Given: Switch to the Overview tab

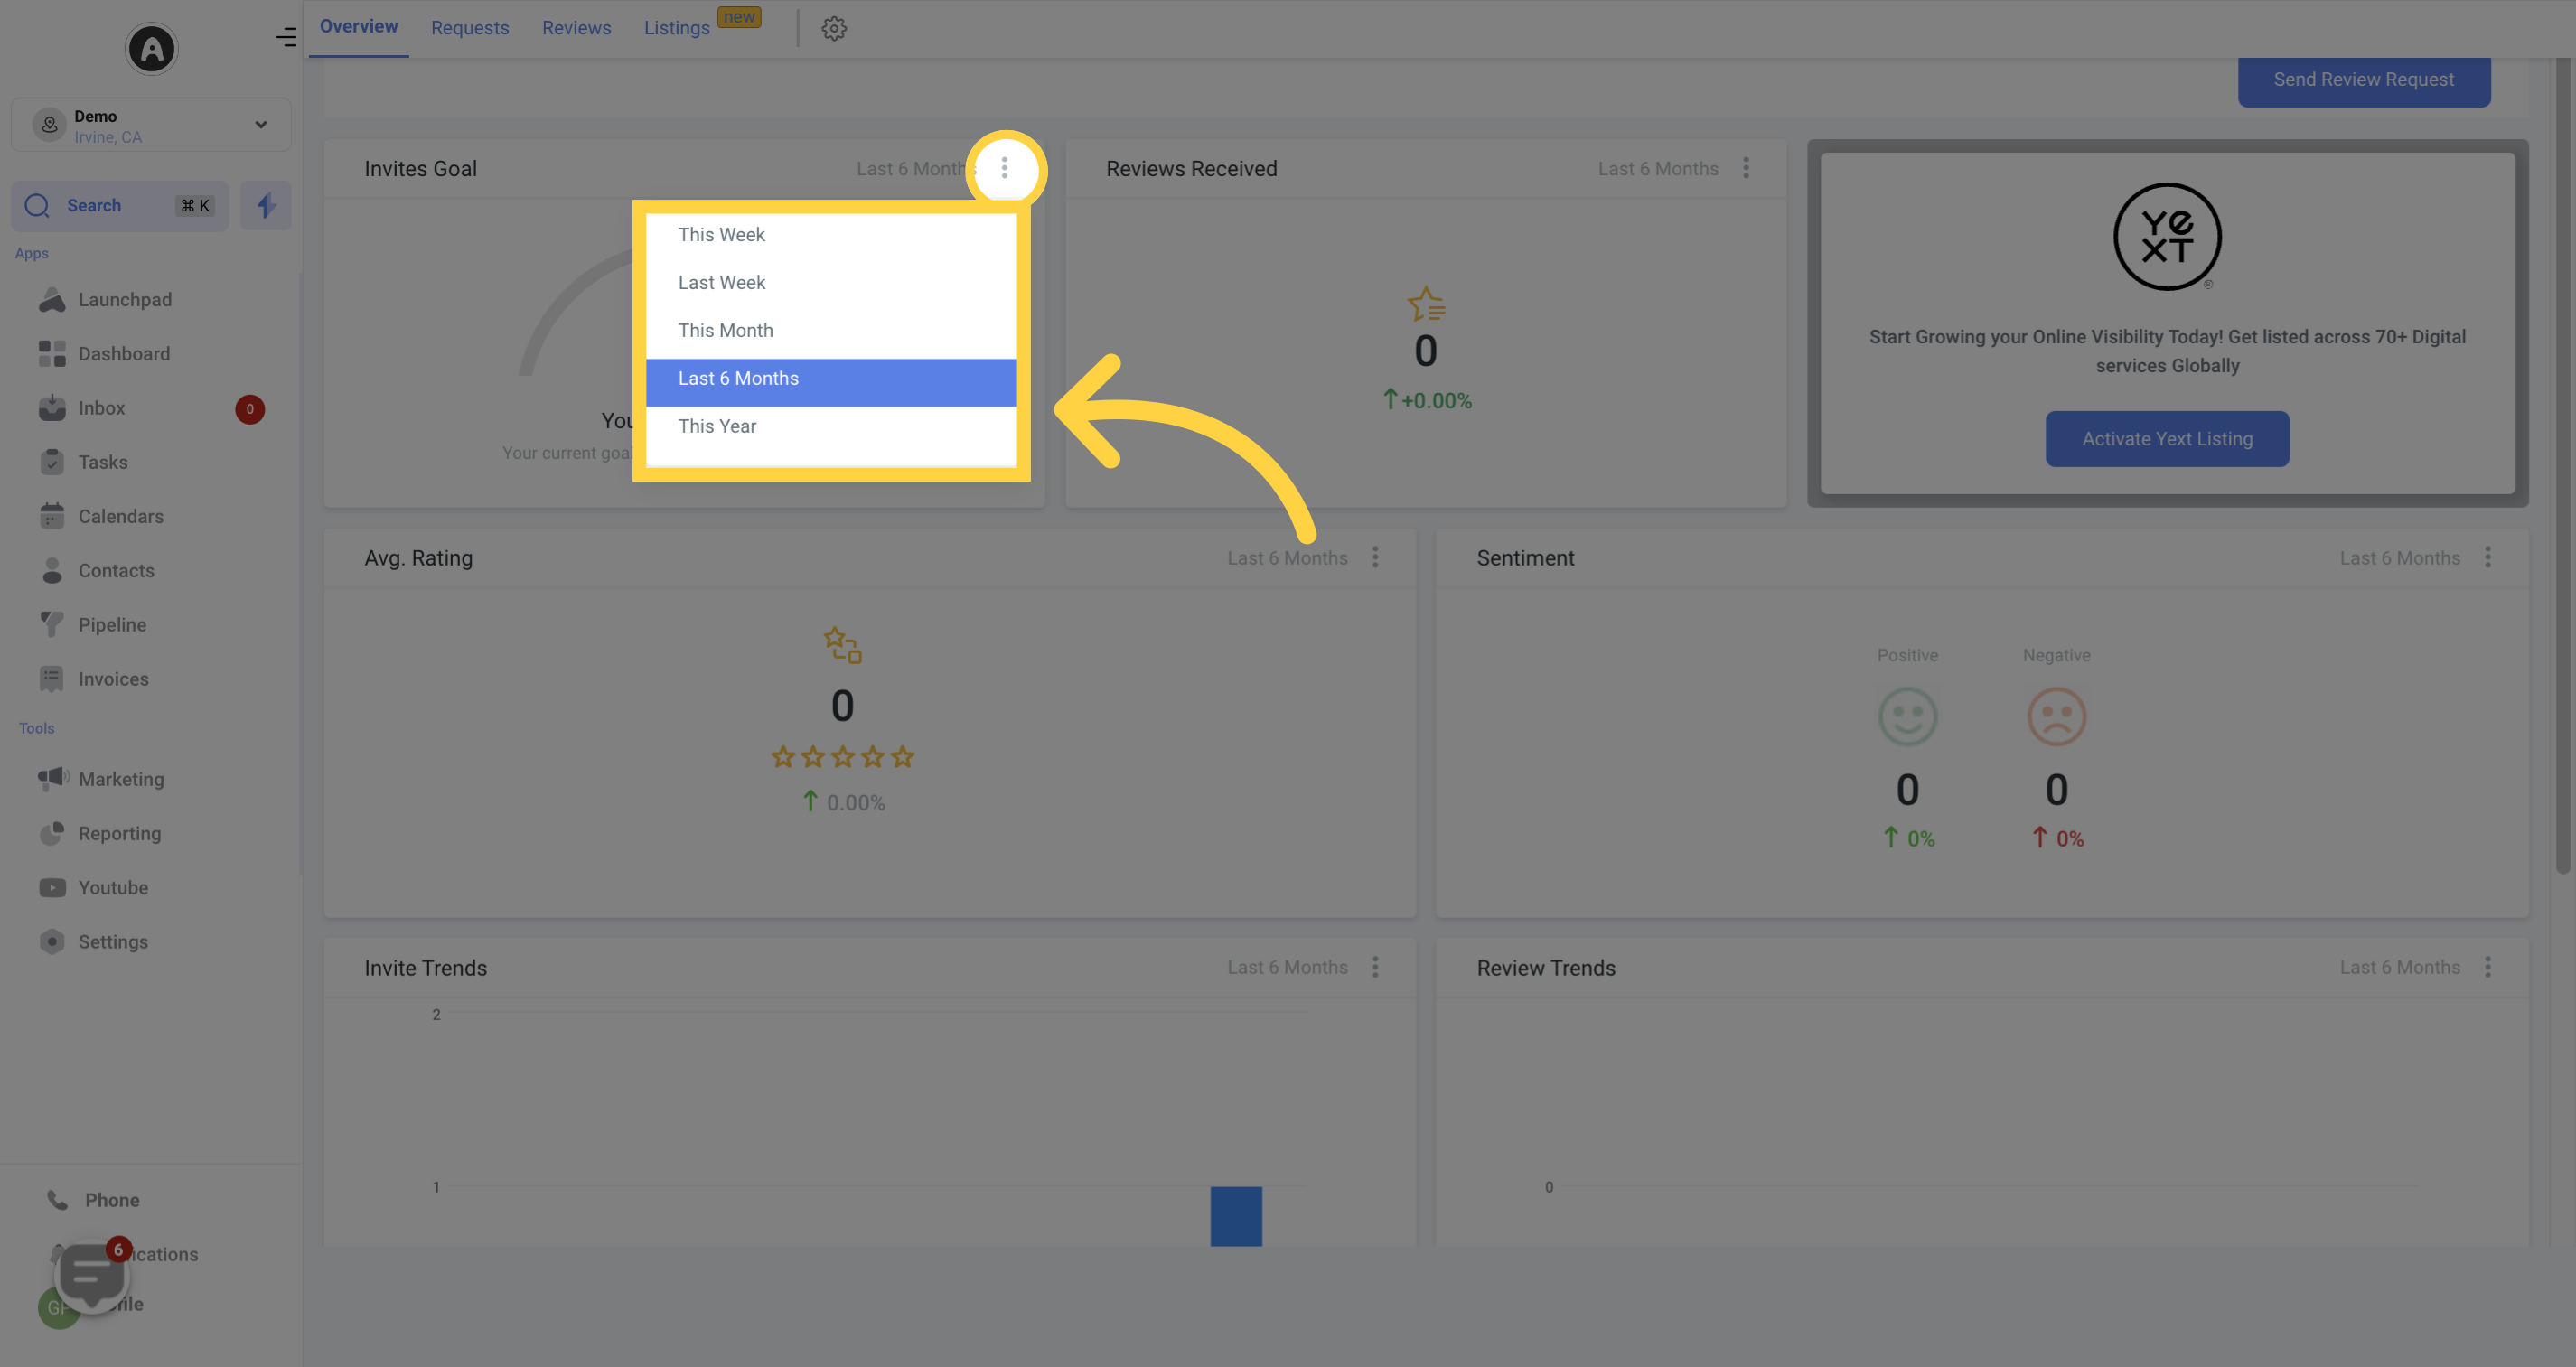Looking at the screenshot, I should pos(358,27).
